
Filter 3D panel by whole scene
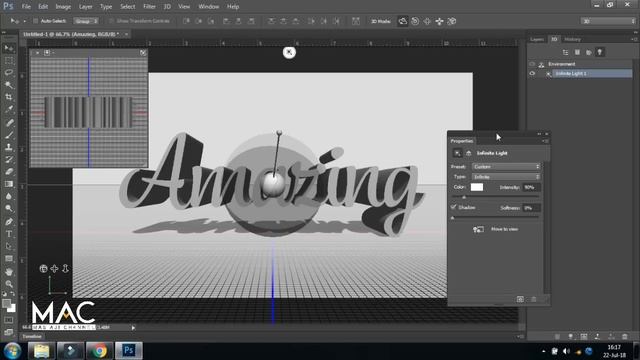pyautogui.click(x=565, y=52)
